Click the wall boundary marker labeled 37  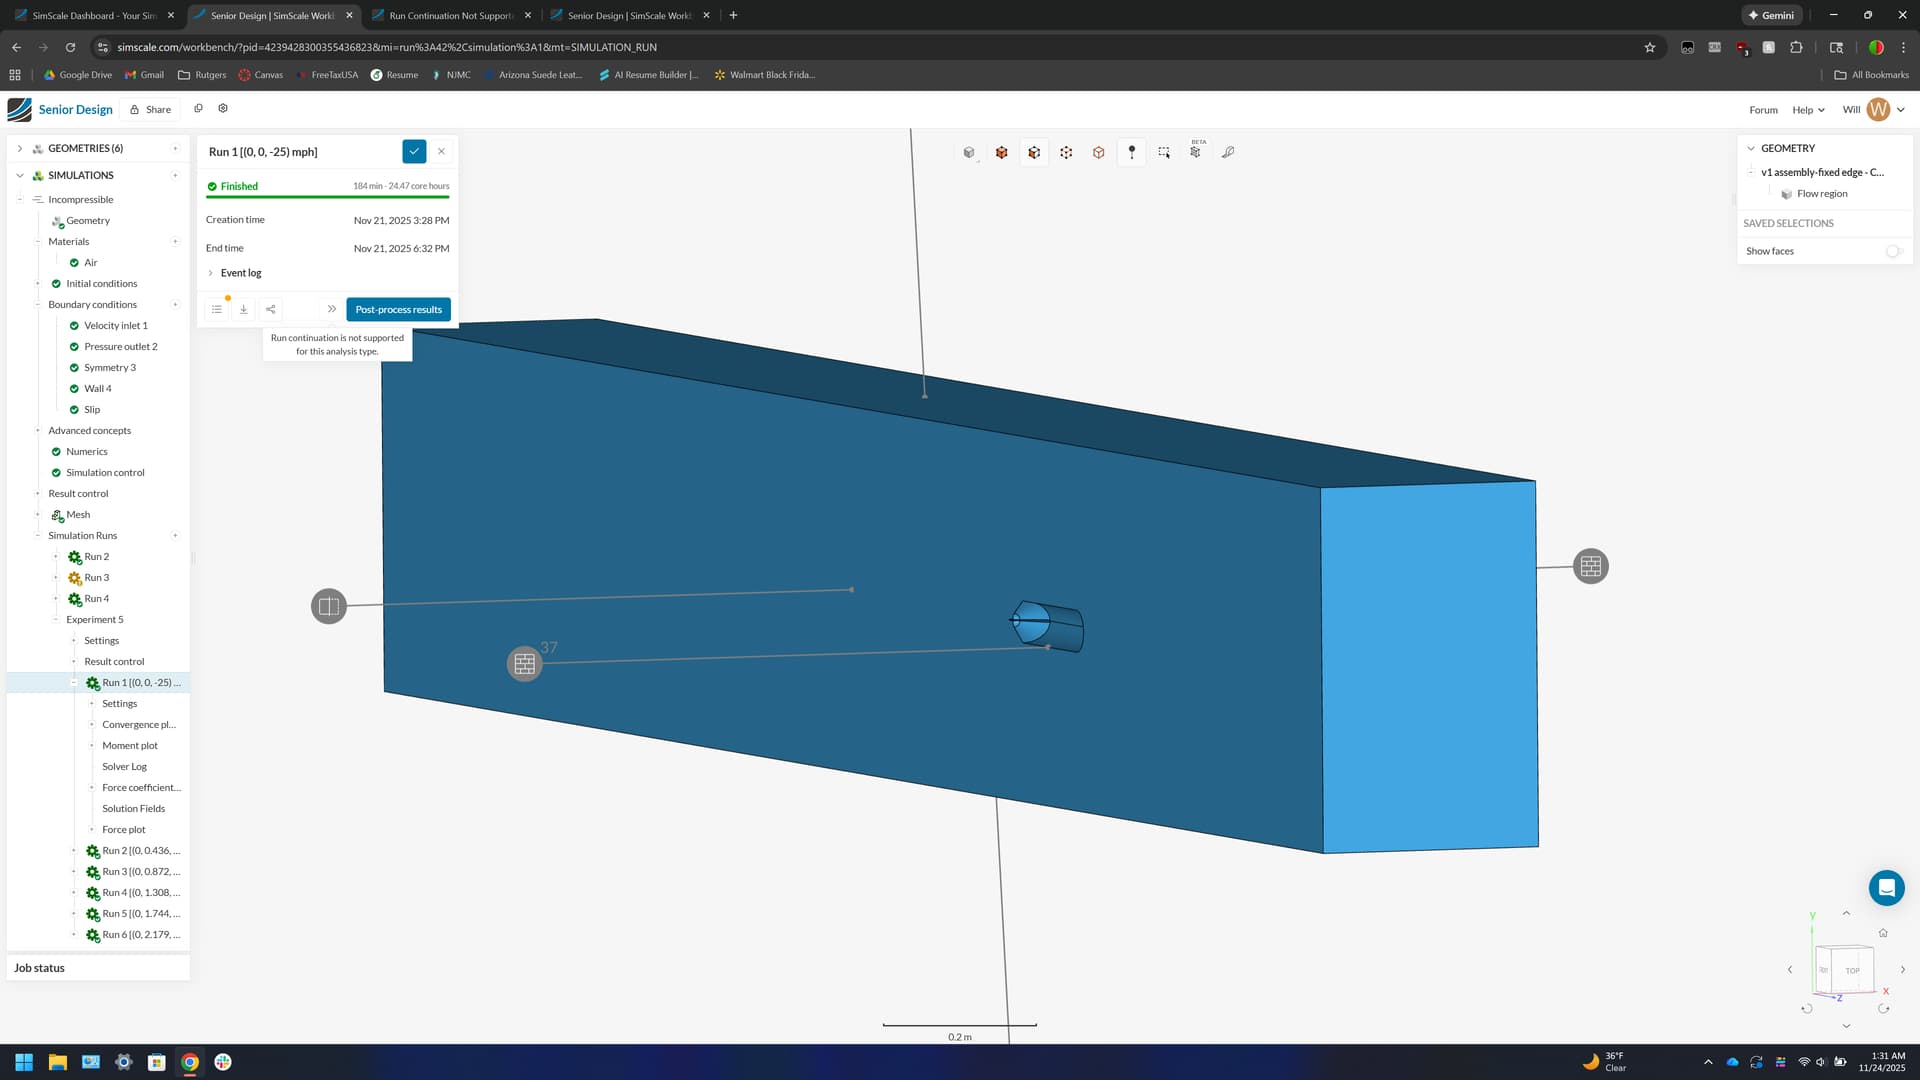click(524, 663)
